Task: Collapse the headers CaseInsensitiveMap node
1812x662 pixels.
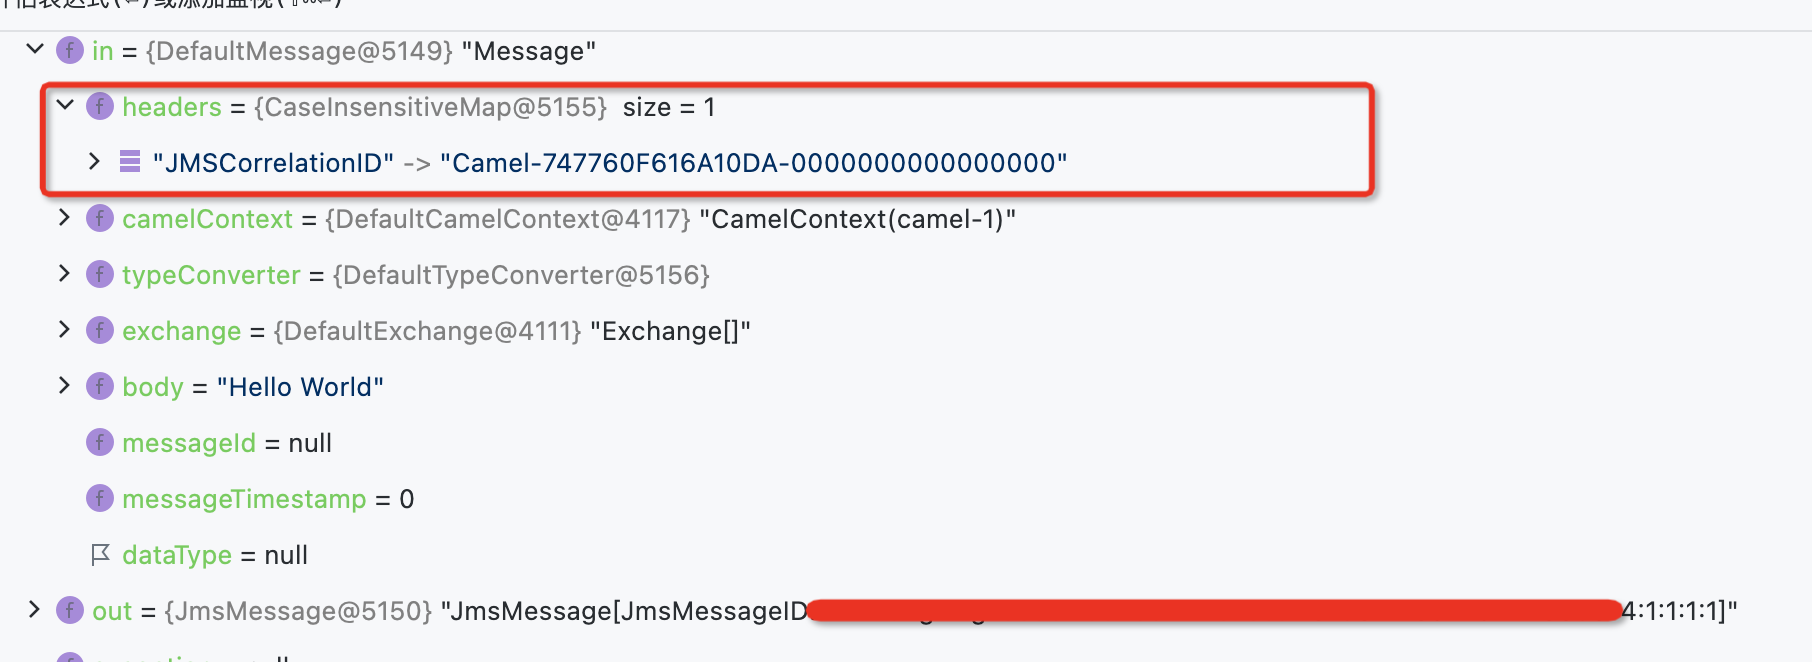Action: tap(65, 104)
